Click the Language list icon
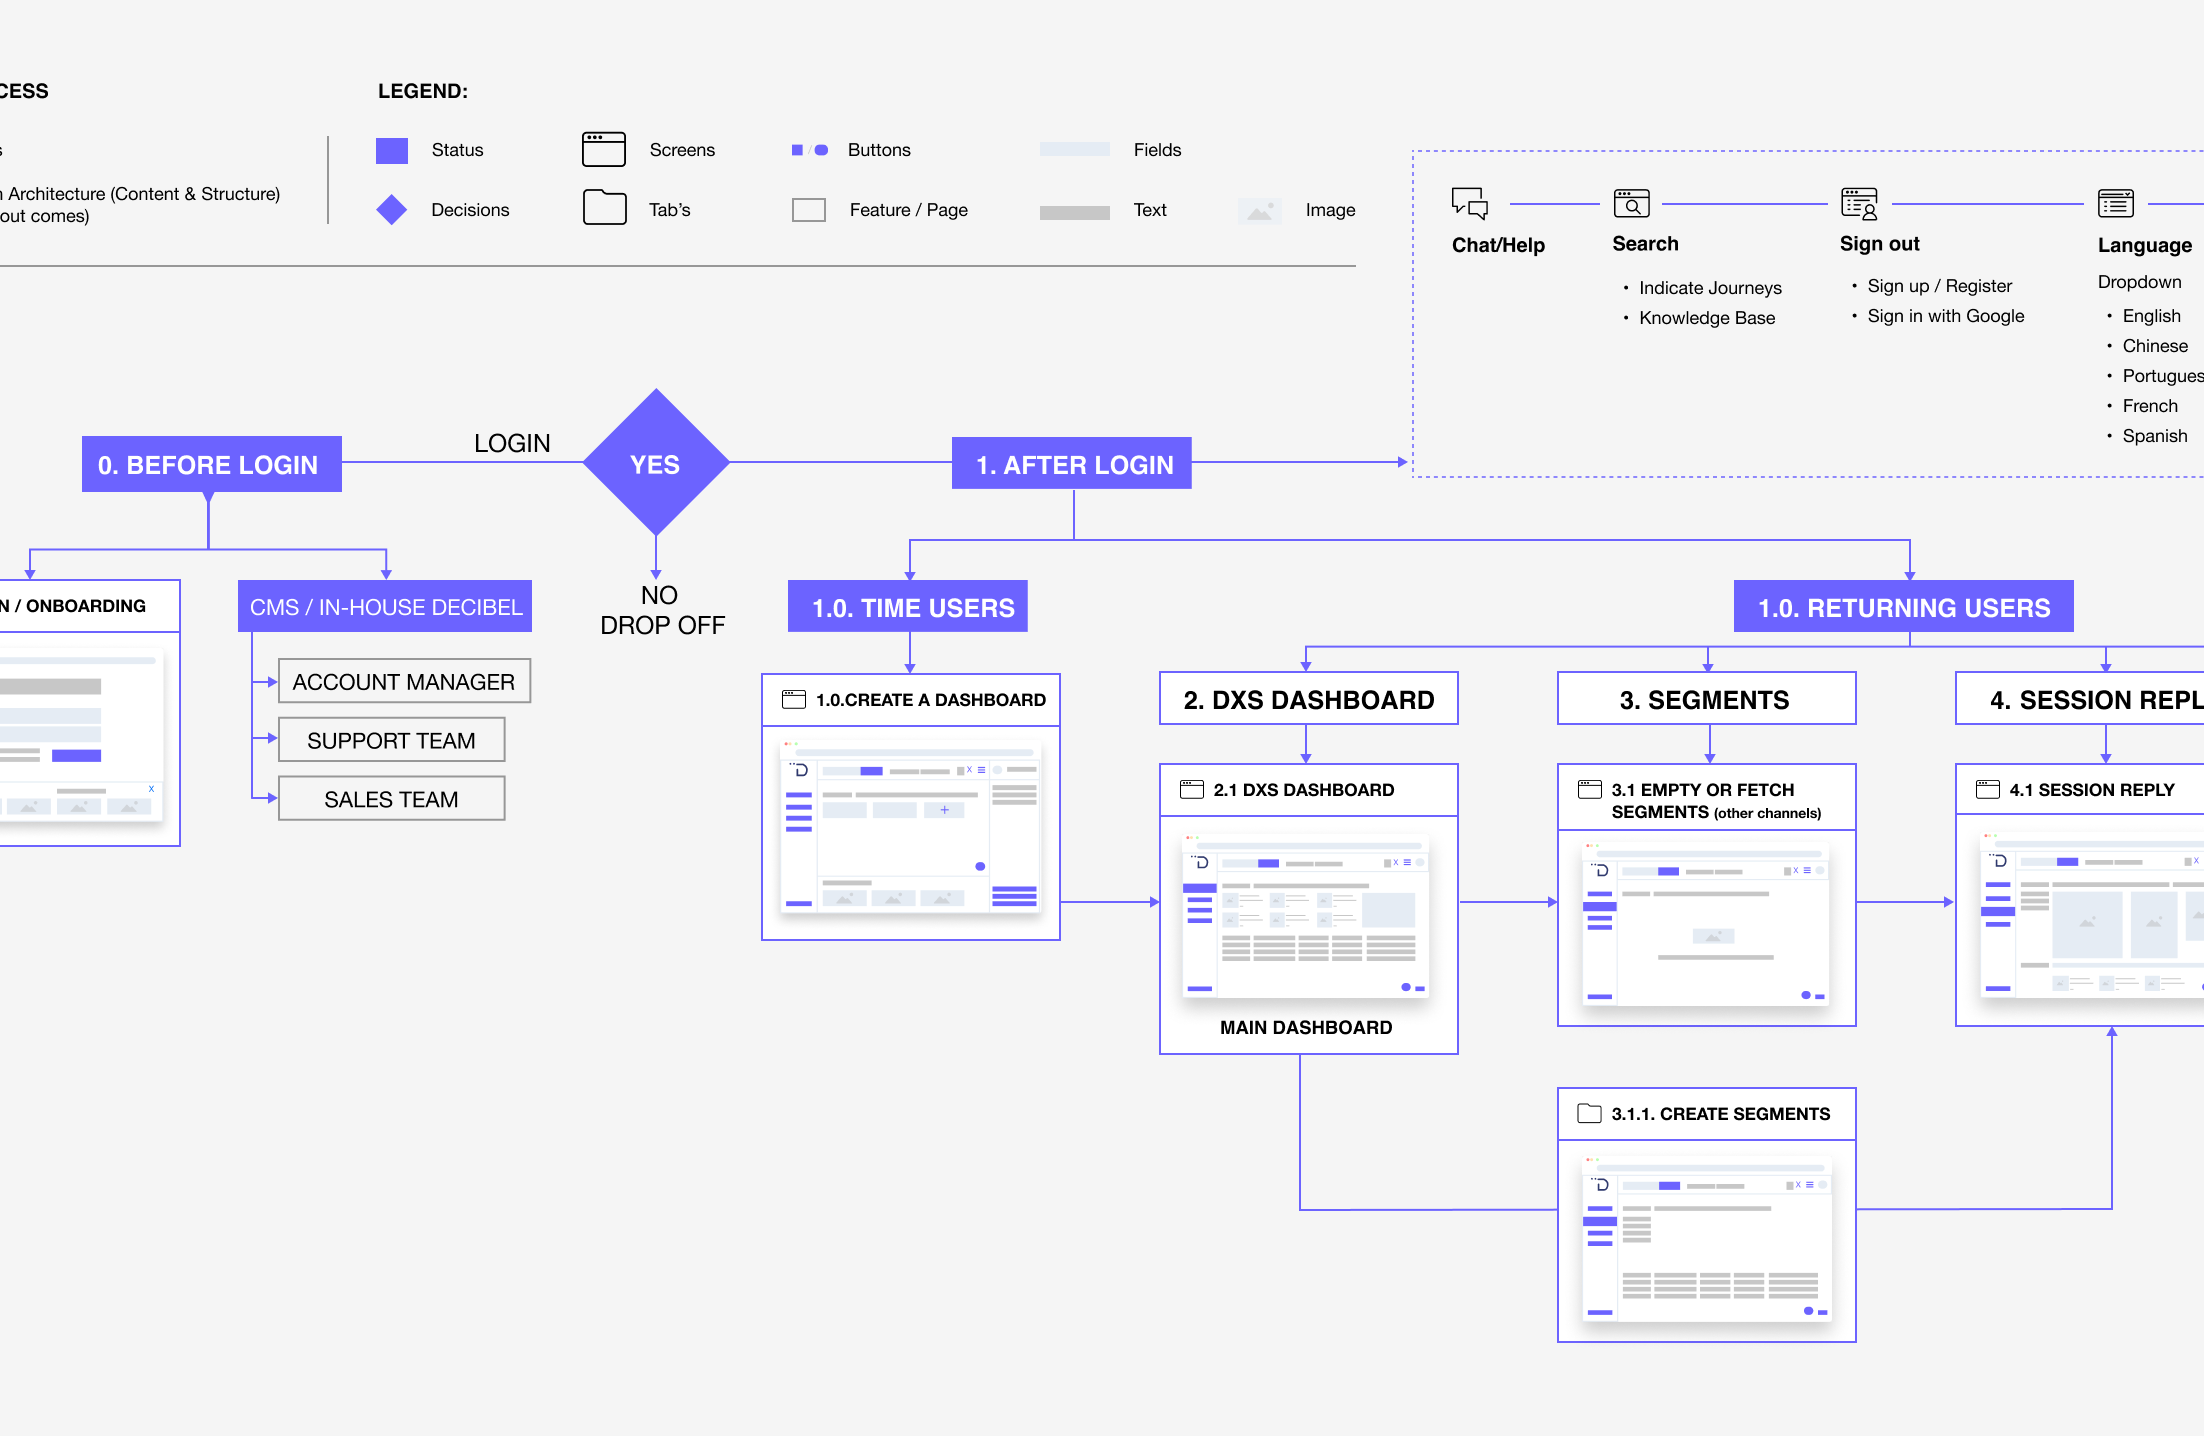Viewport: 2204px width, 1436px height. [2115, 203]
